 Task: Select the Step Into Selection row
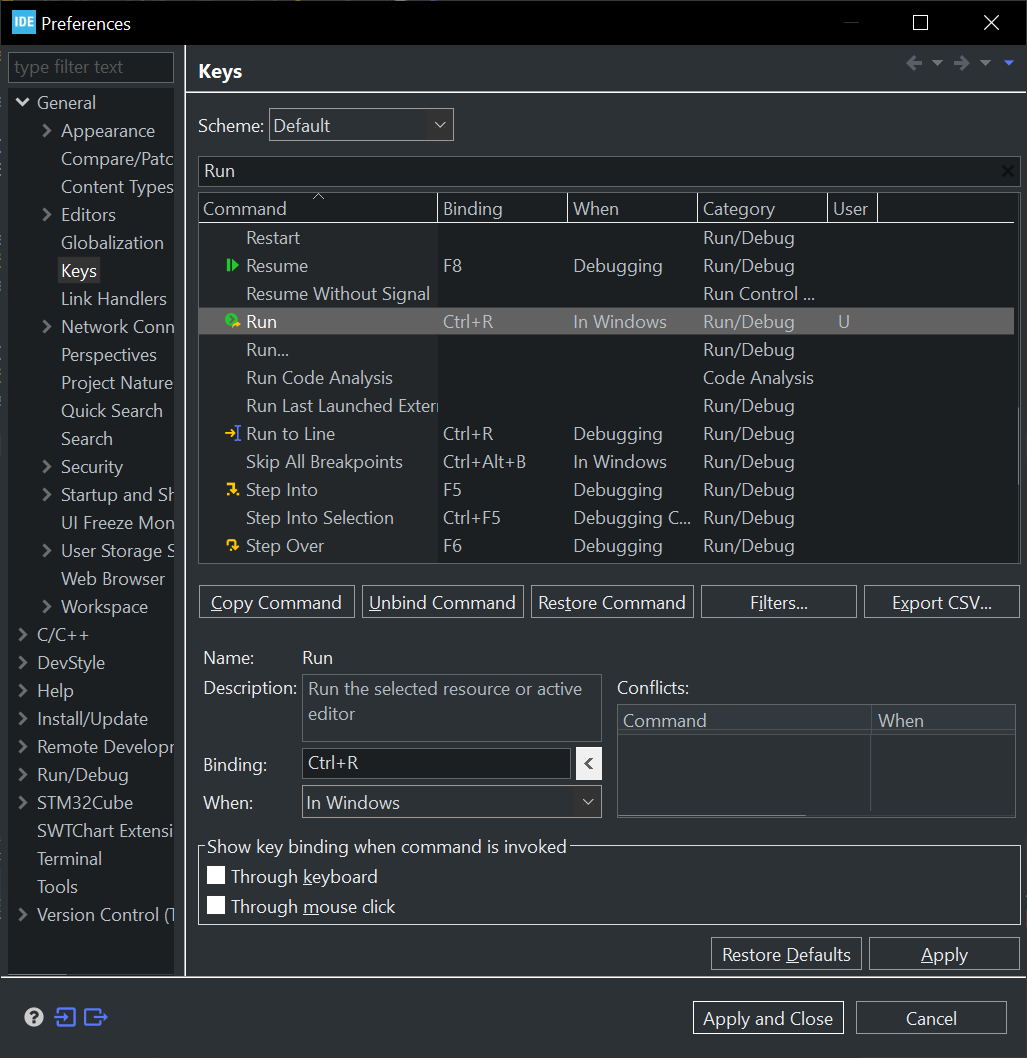pyautogui.click(x=607, y=518)
